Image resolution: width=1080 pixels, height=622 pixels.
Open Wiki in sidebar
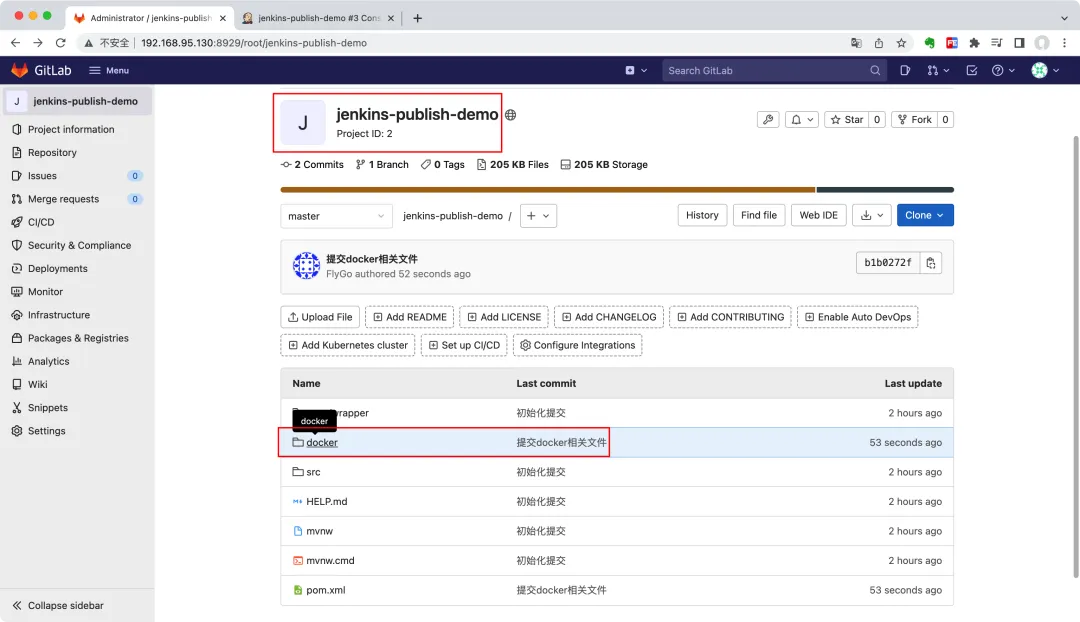[x=37, y=384]
